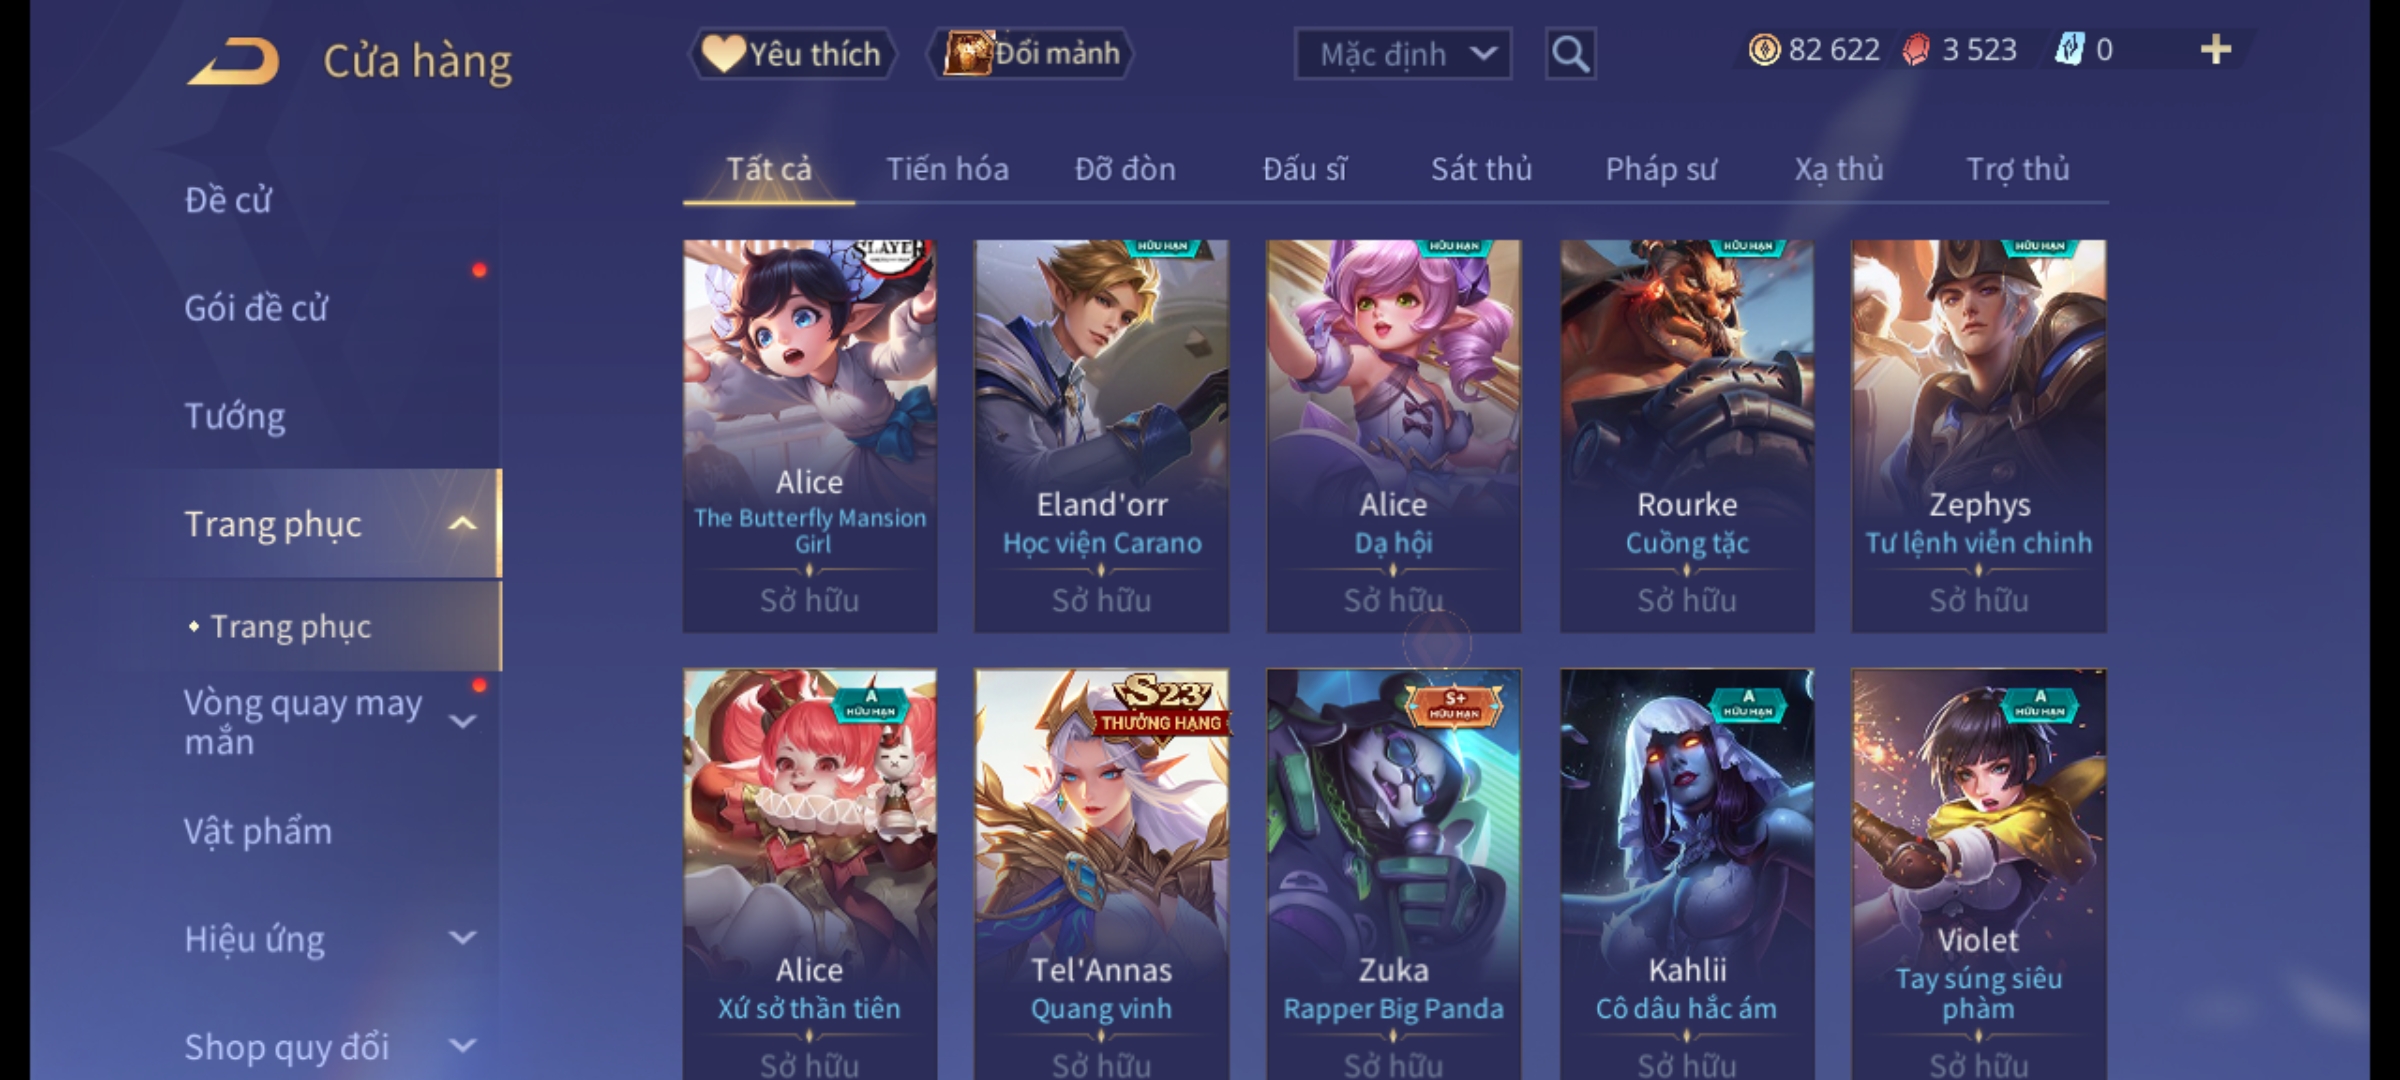Switch to the Pháp sư tab
This screenshot has height=1080, width=2400.
pyautogui.click(x=1661, y=170)
